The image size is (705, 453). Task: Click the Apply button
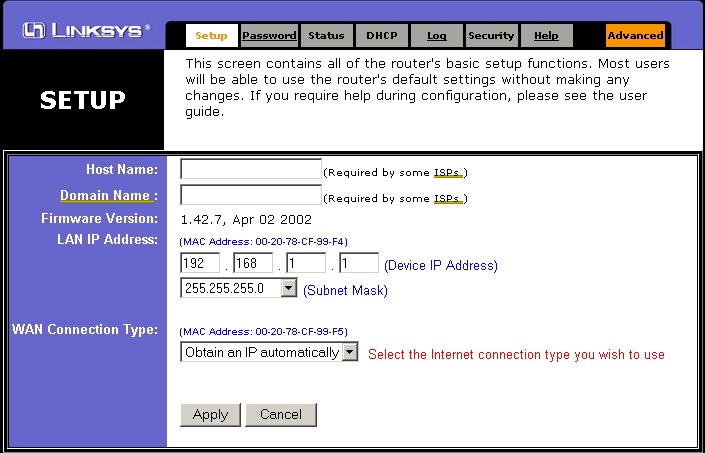pos(210,414)
